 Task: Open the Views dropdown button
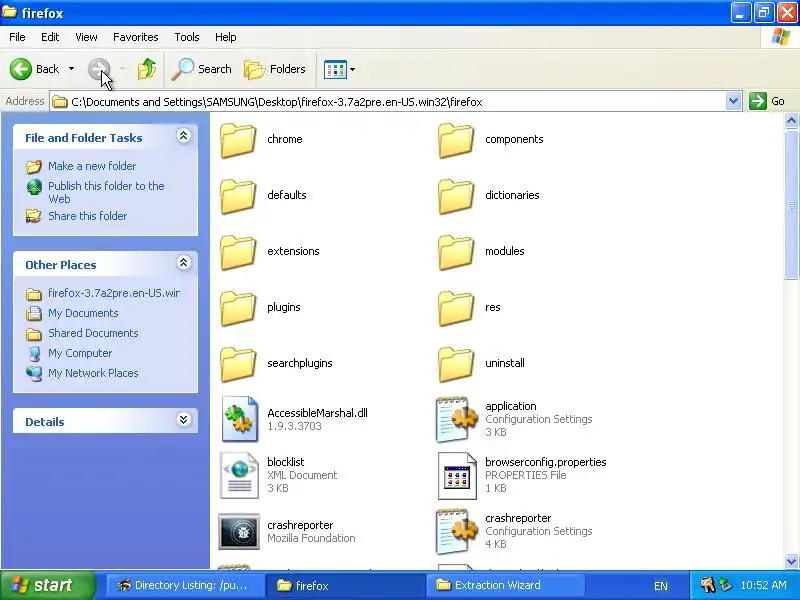coord(339,69)
